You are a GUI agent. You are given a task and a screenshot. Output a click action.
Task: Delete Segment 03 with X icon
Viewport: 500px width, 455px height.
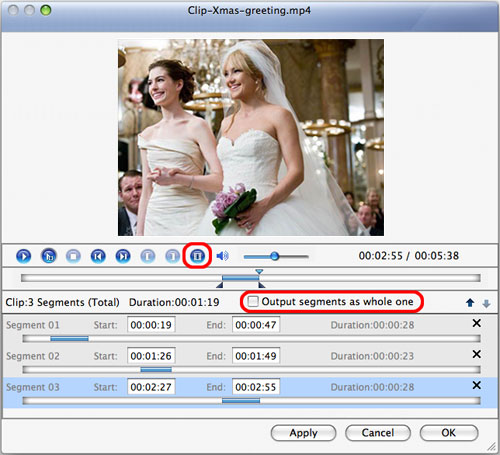tap(477, 385)
